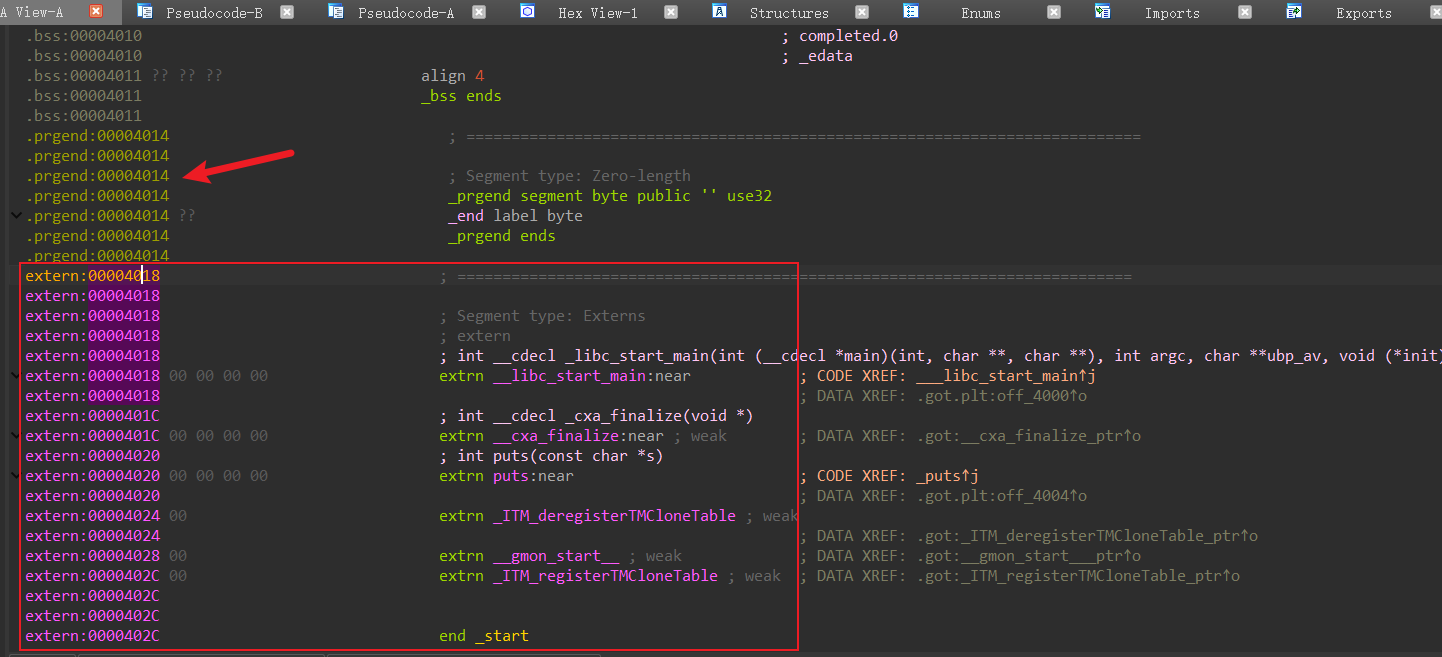The image size is (1442, 657).
Task: Click the _ITM_registerTMCloneTable extern symbol
Action: [604, 576]
